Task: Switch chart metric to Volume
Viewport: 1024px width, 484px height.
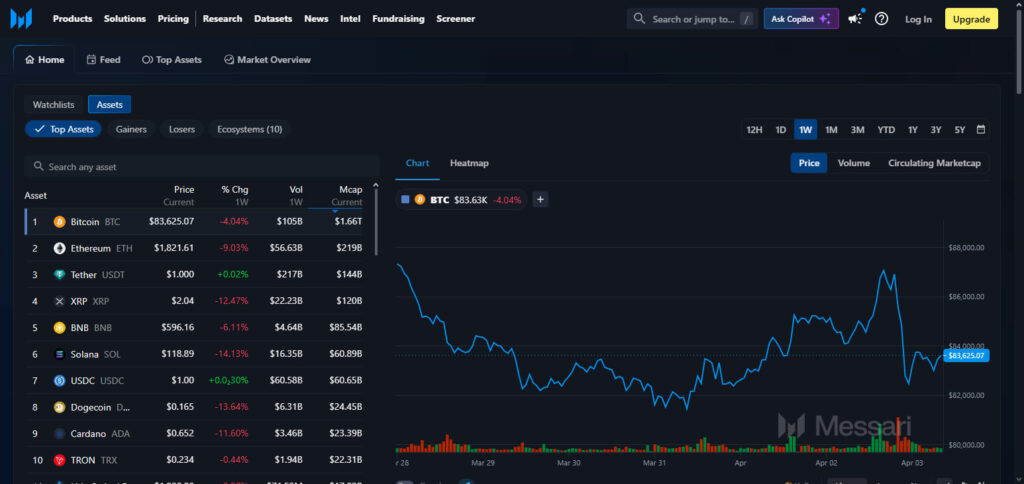Action: coord(853,163)
